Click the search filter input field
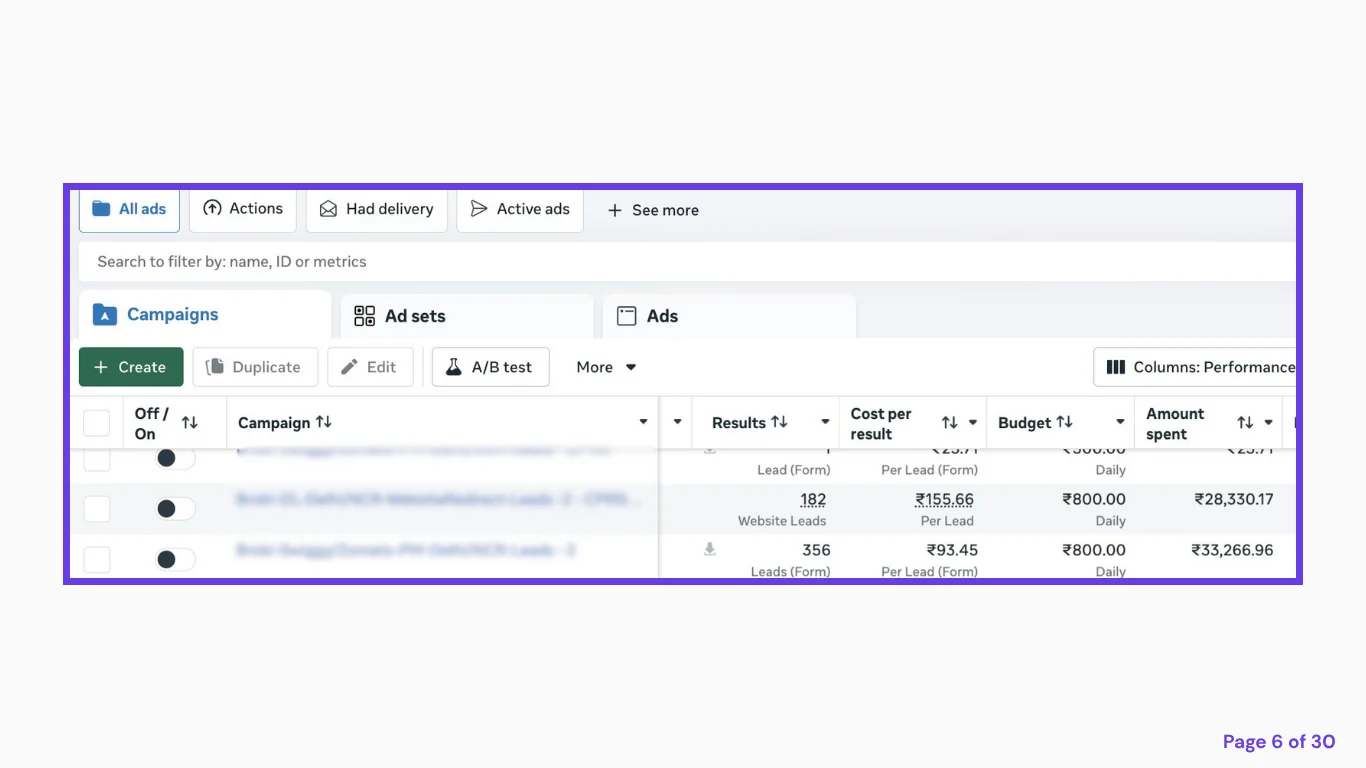This screenshot has height=768, width=1366. [x=687, y=262]
